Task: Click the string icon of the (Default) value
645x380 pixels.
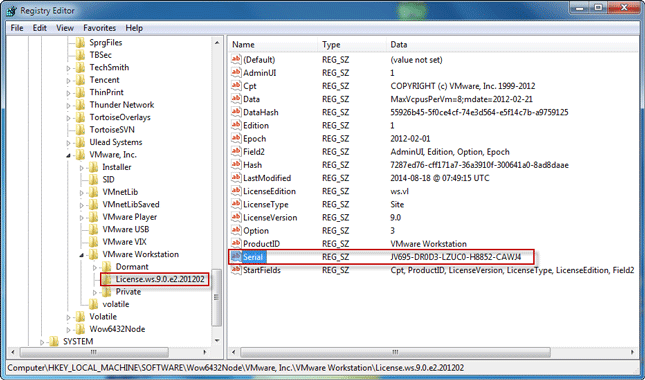Action: coord(236,60)
